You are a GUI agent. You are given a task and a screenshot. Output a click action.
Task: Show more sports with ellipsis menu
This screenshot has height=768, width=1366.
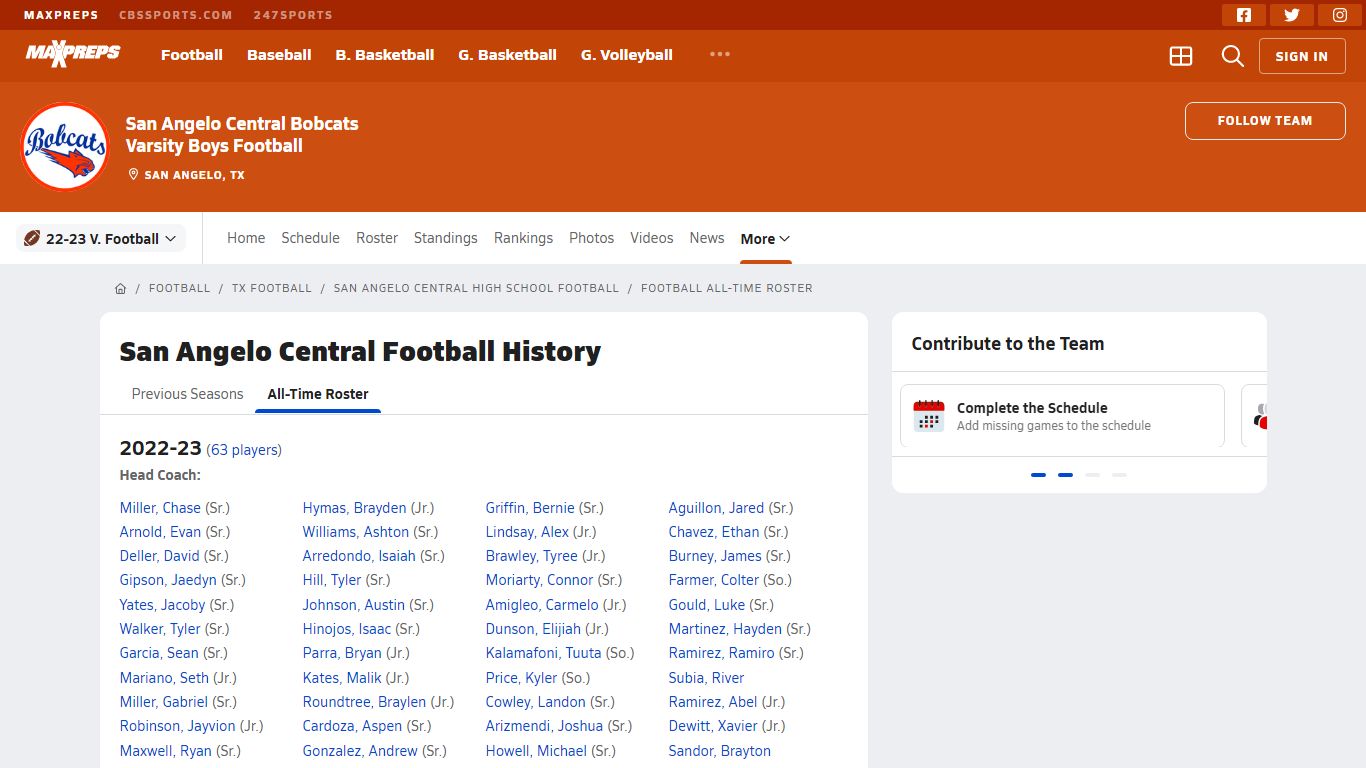click(720, 54)
